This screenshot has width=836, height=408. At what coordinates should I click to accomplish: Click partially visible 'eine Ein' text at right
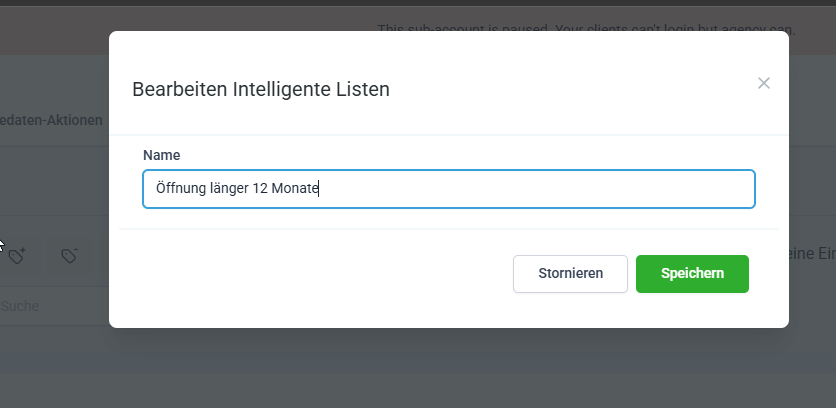(x=812, y=255)
